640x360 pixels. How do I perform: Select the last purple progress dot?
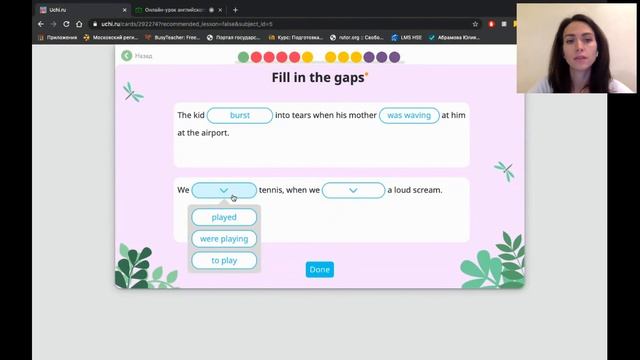pyautogui.click(x=395, y=57)
